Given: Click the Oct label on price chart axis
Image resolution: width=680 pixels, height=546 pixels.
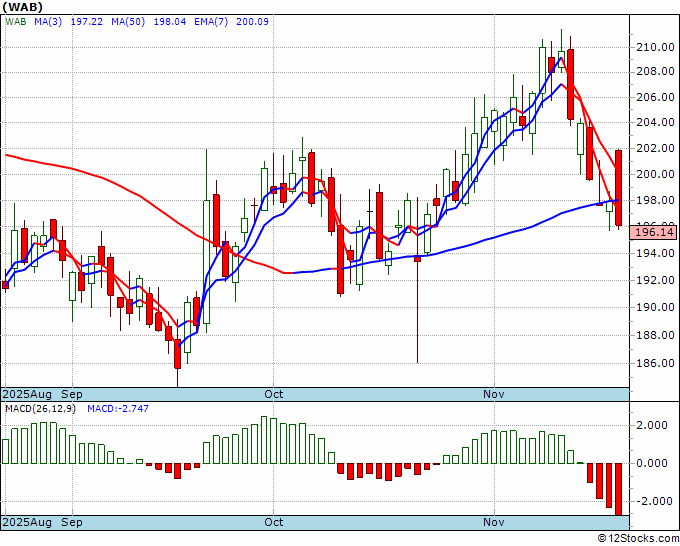Looking at the screenshot, I should coord(274,395).
